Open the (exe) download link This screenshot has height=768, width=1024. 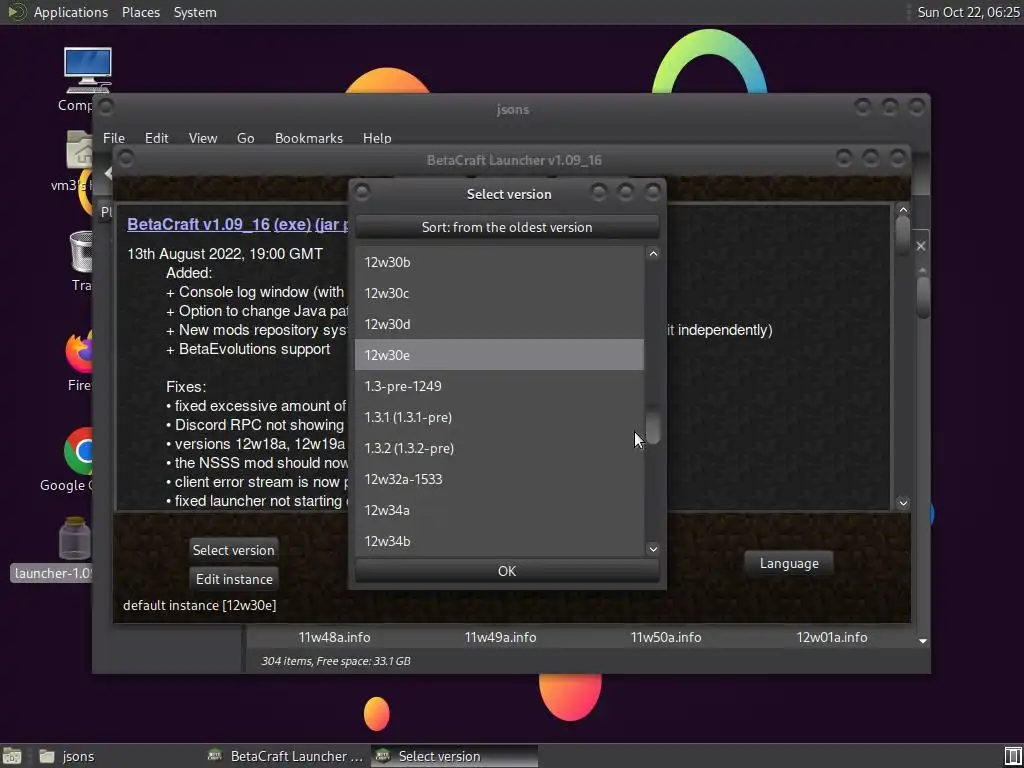click(x=292, y=224)
